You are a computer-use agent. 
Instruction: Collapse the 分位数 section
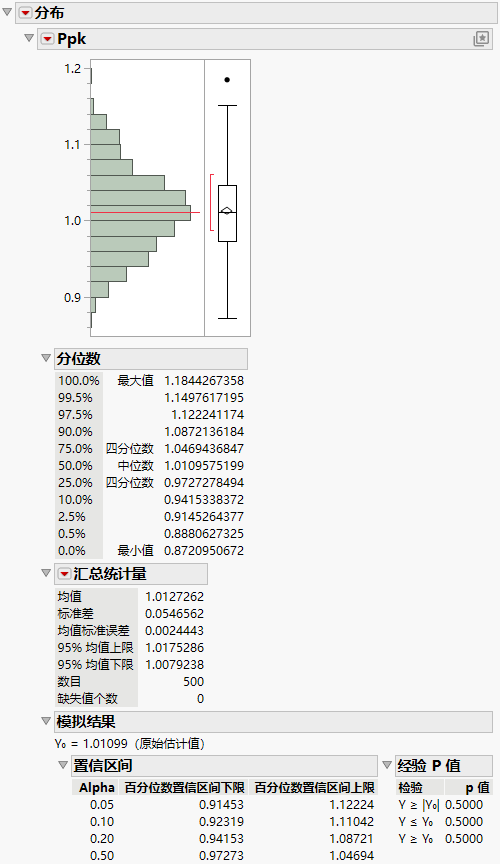pos(46,358)
